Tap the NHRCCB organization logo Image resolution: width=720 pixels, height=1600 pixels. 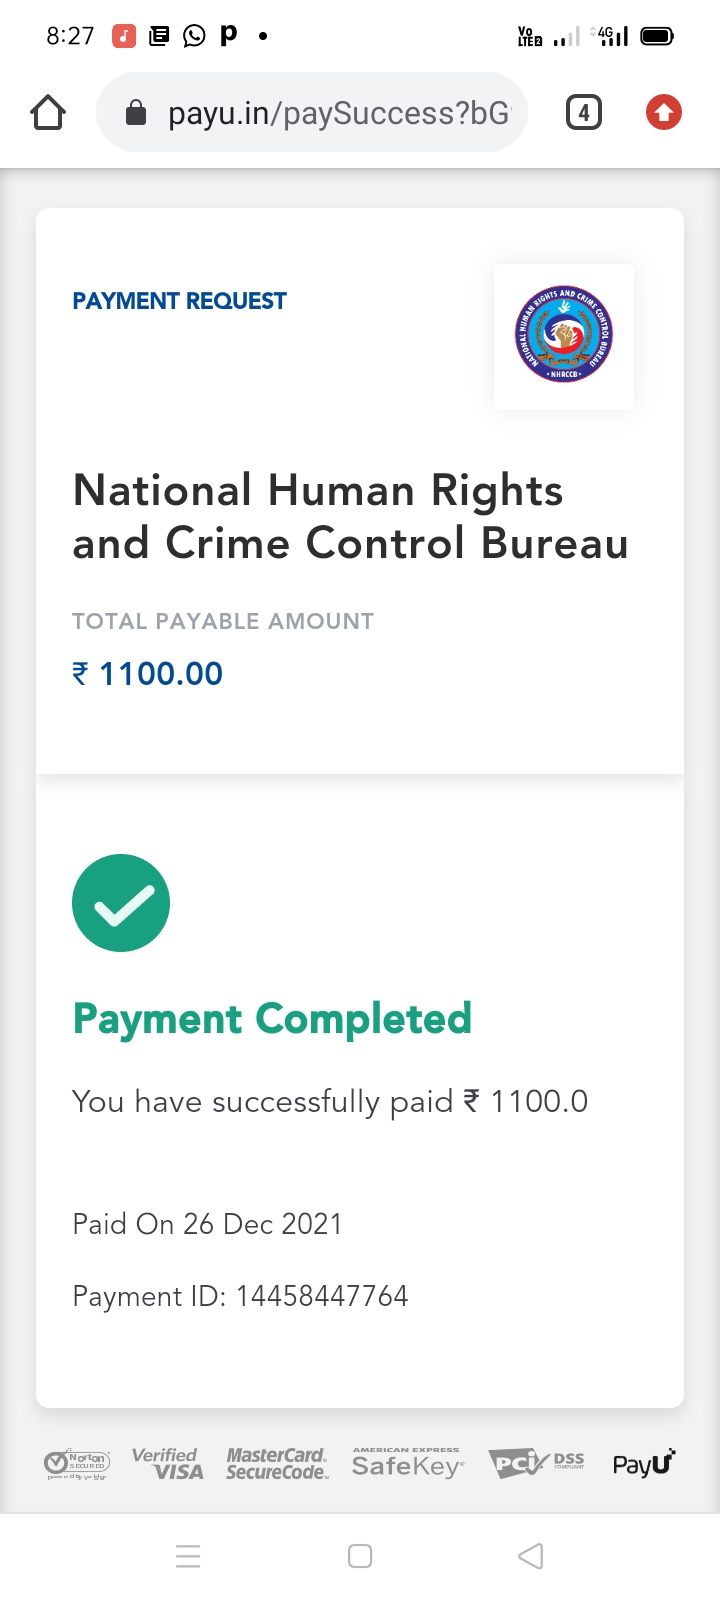564,336
